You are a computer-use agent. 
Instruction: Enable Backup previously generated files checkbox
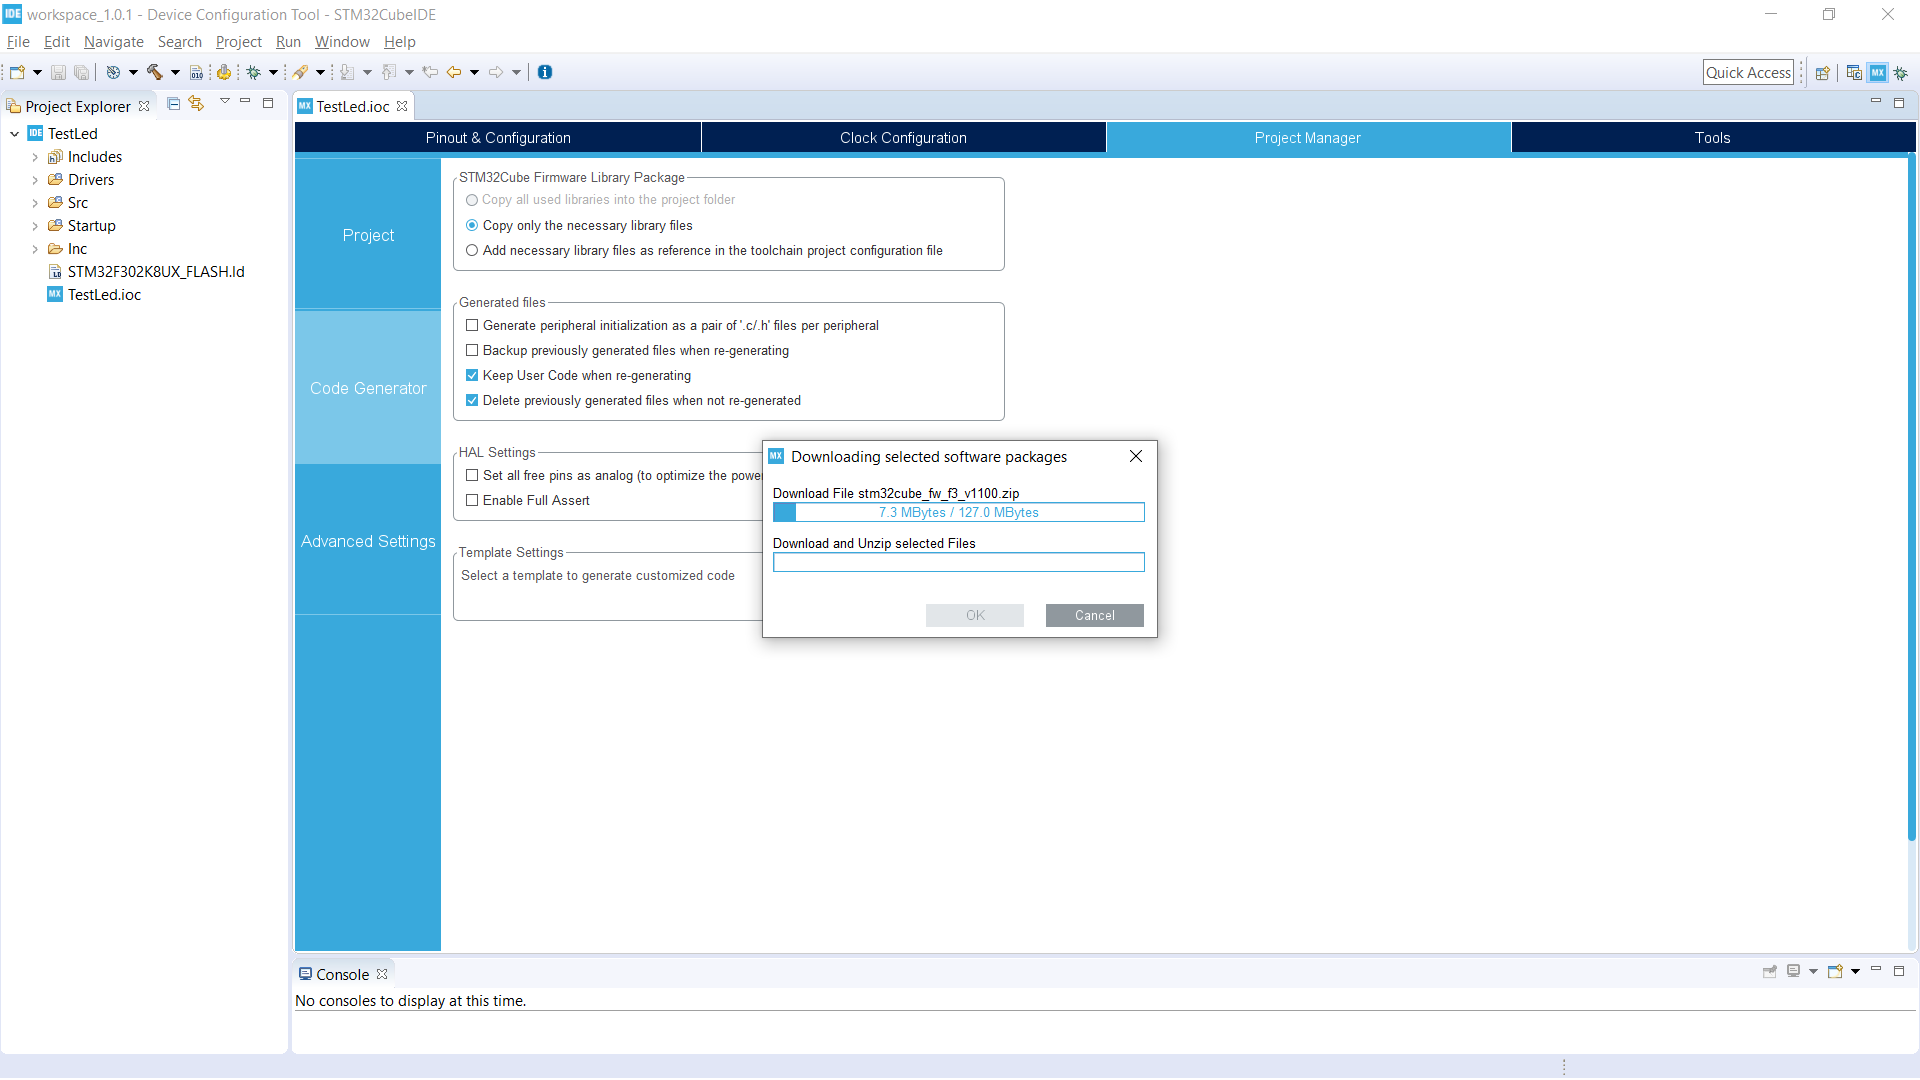coord(472,351)
